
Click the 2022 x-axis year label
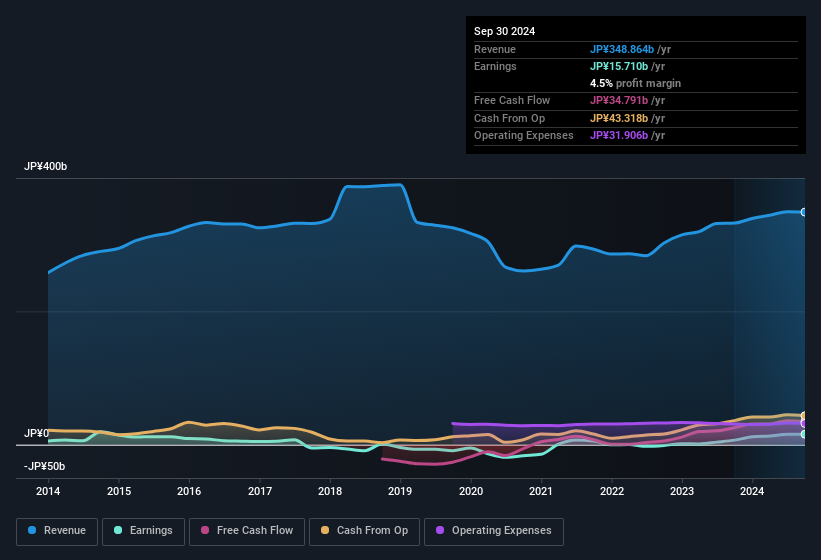click(612, 491)
